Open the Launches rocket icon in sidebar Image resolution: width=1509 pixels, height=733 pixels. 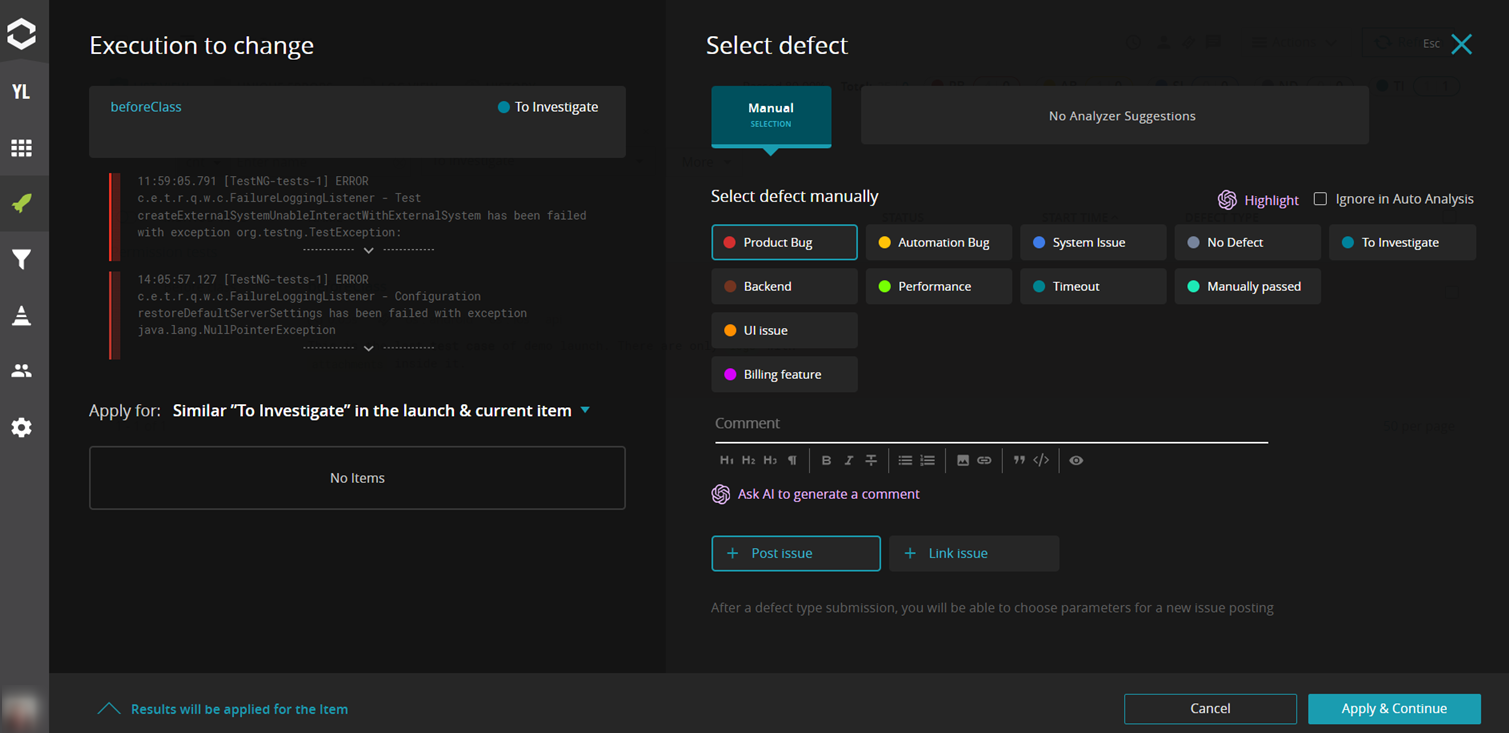pos(21,203)
